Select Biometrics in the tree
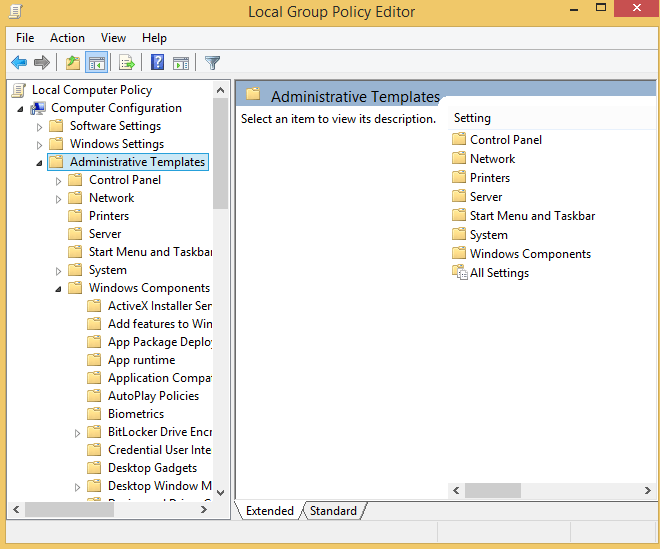 (x=135, y=414)
